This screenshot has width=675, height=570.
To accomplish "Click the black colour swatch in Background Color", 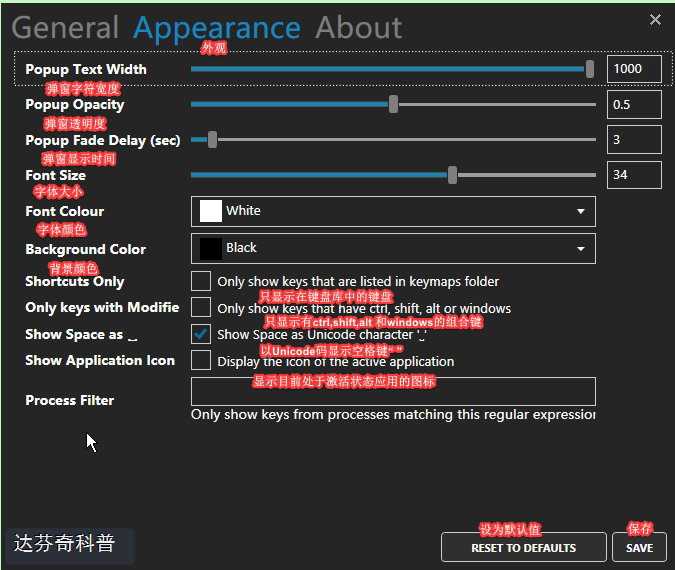I will (x=211, y=248).
